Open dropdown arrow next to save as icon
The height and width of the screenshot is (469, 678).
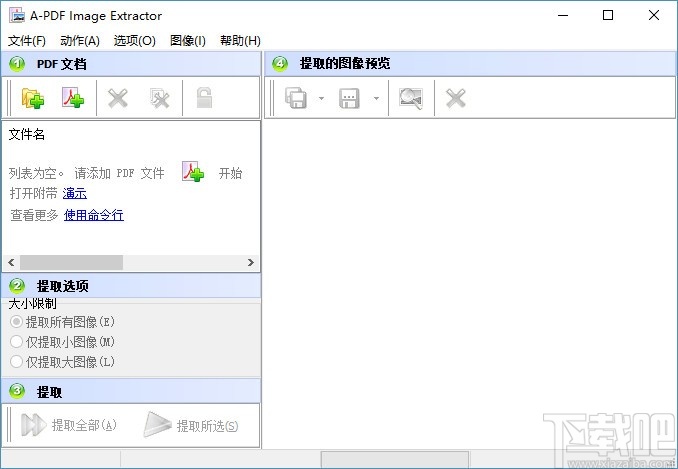coord(376,99)
